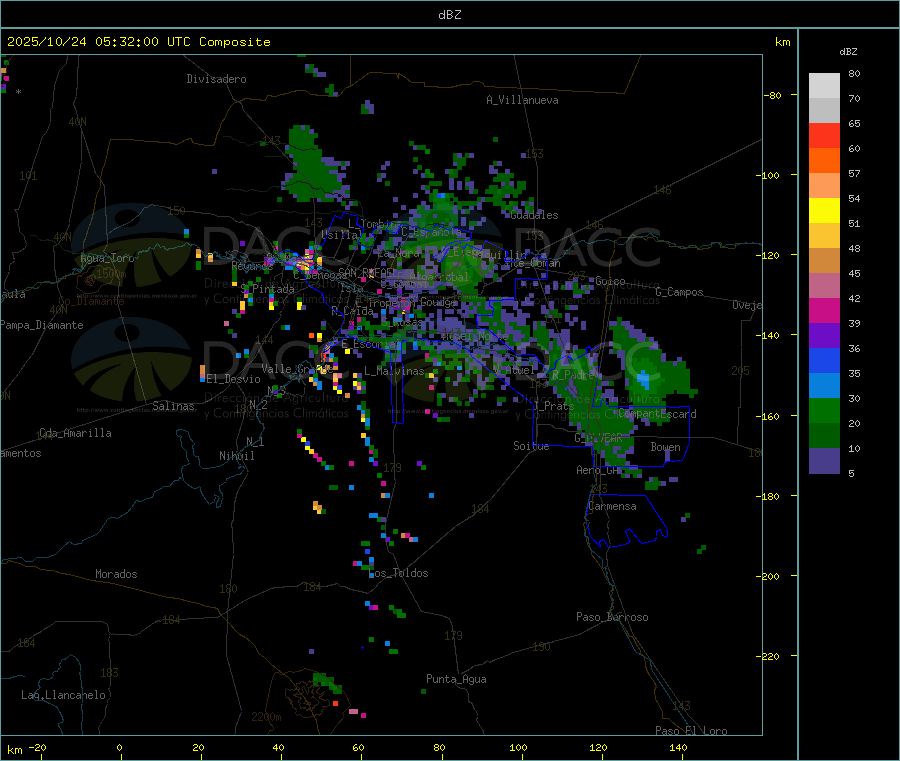
Task: Click the El_Desvio location label
Action: pyautogui.click(x=234, y=379)
